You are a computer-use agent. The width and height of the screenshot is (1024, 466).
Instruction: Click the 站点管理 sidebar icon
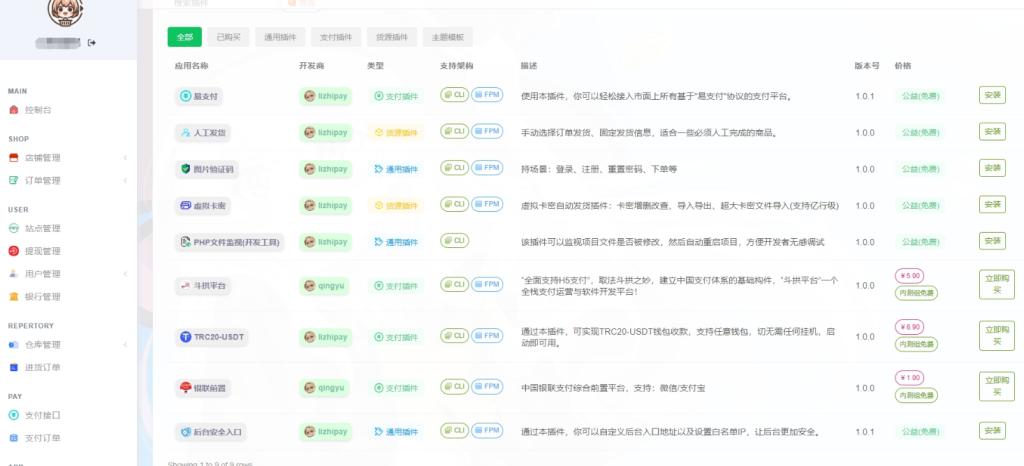coord(14,228)
